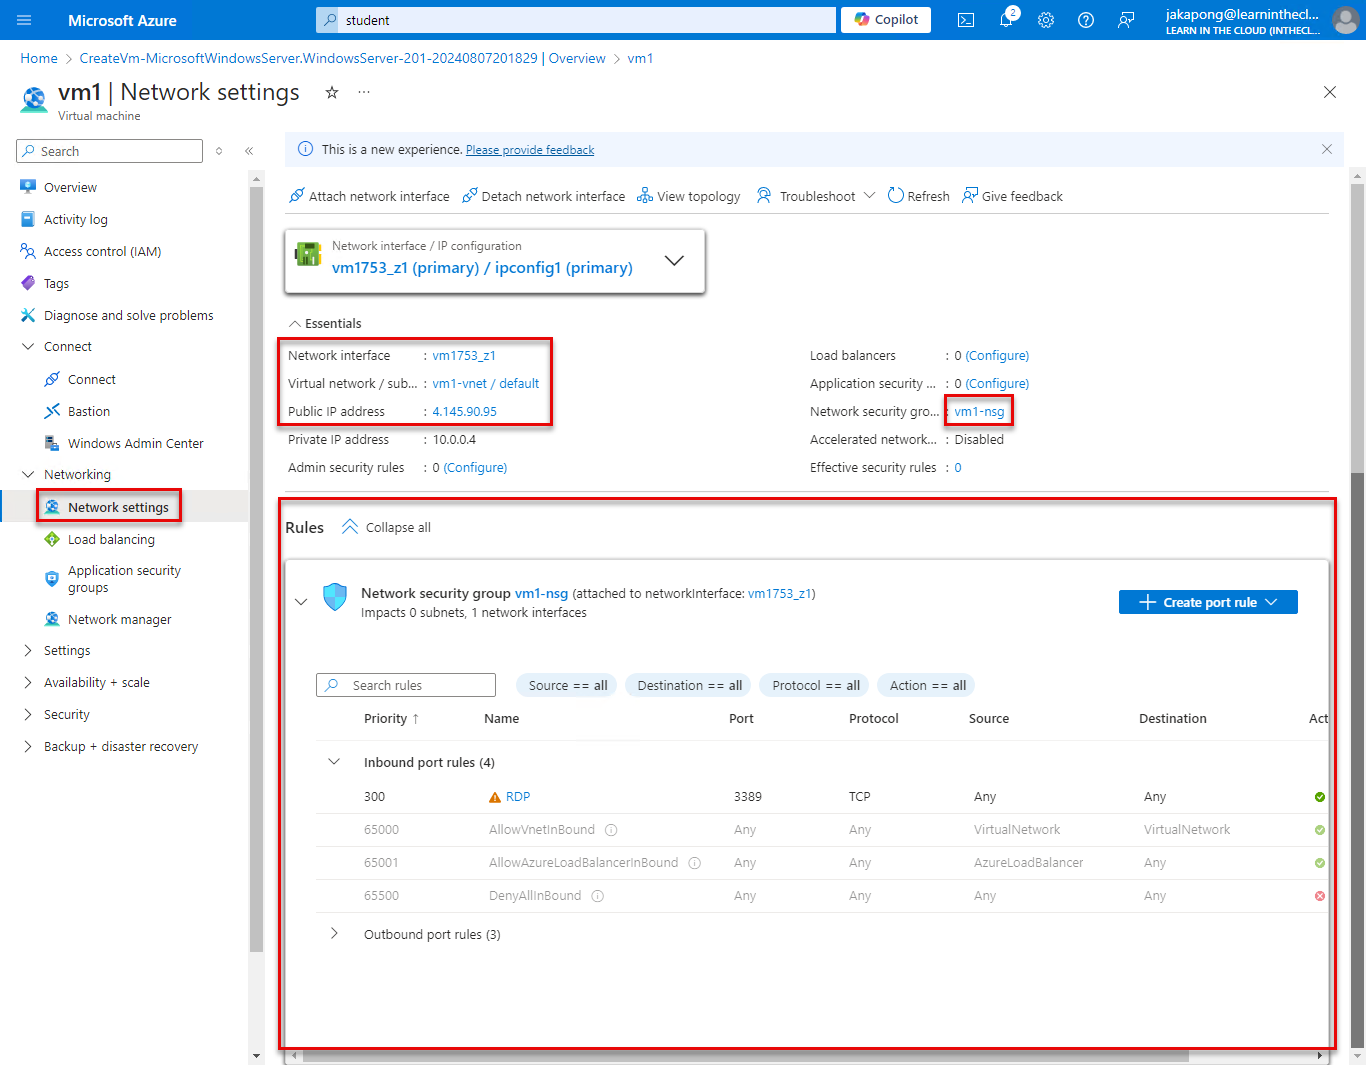Click Give feedback in toolbar
Viewport: 1366px width, 1065px height.
click(x=1012, y=196)
